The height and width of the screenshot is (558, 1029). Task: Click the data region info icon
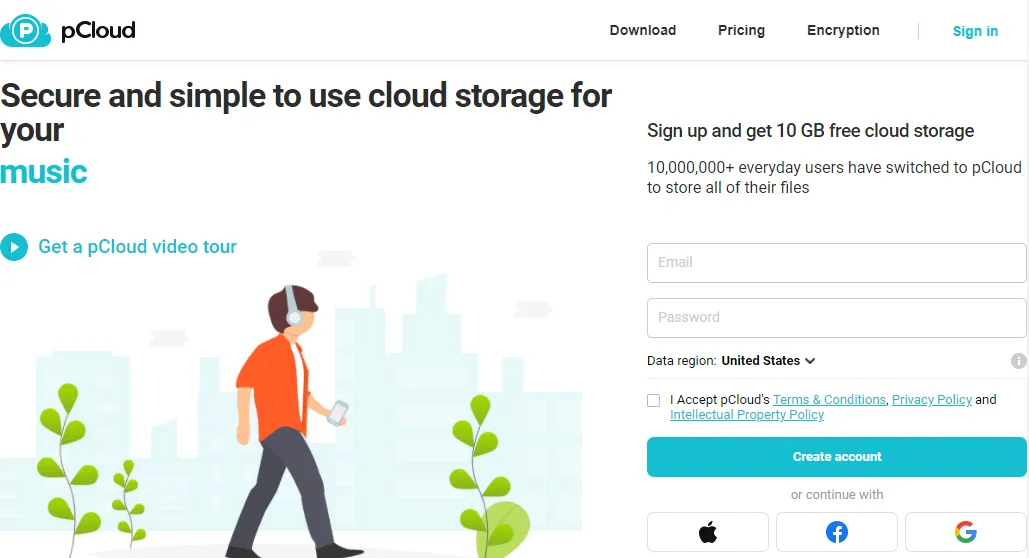point(1018,361)
